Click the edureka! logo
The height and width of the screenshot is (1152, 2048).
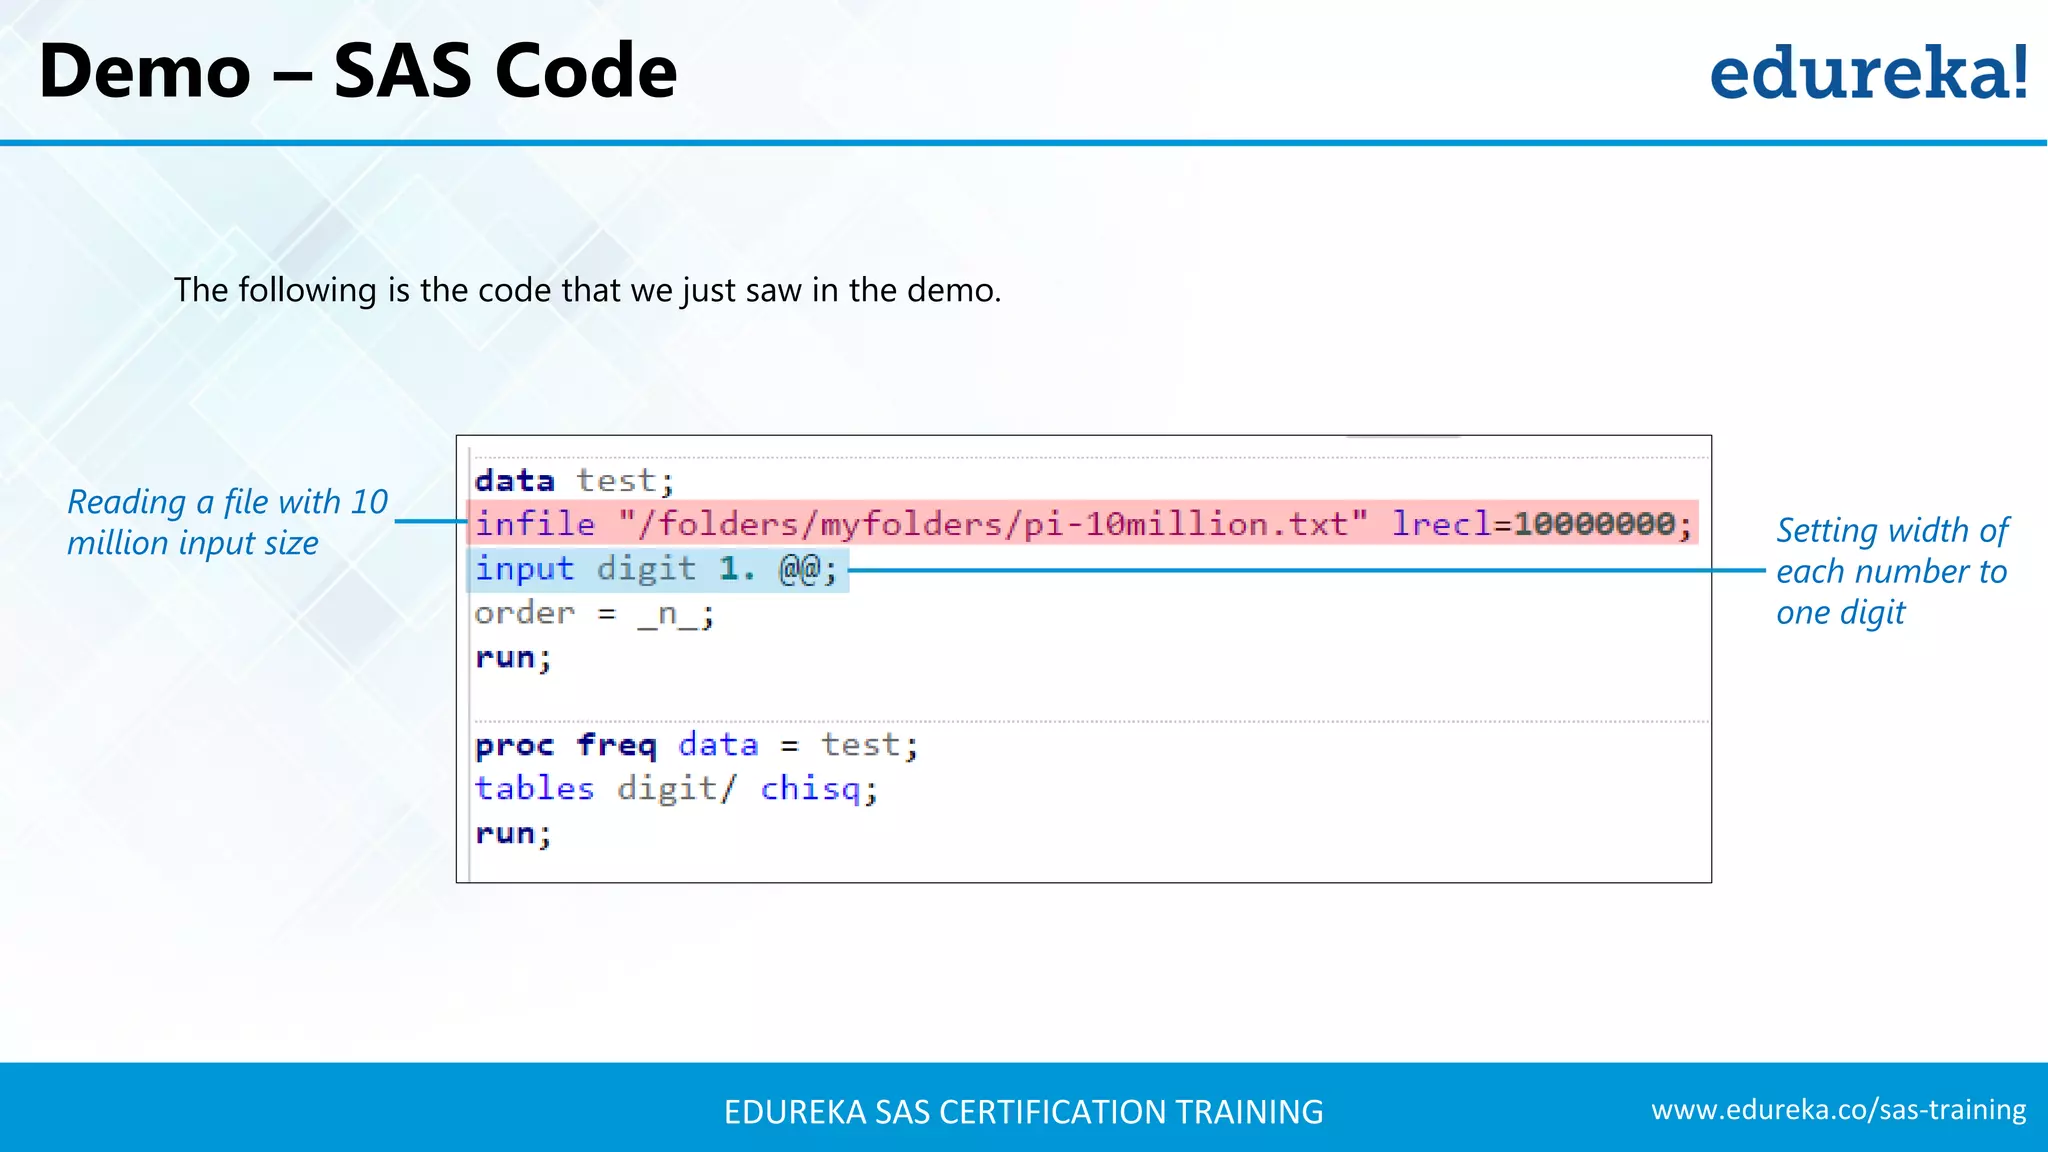tap(1869, 73)
